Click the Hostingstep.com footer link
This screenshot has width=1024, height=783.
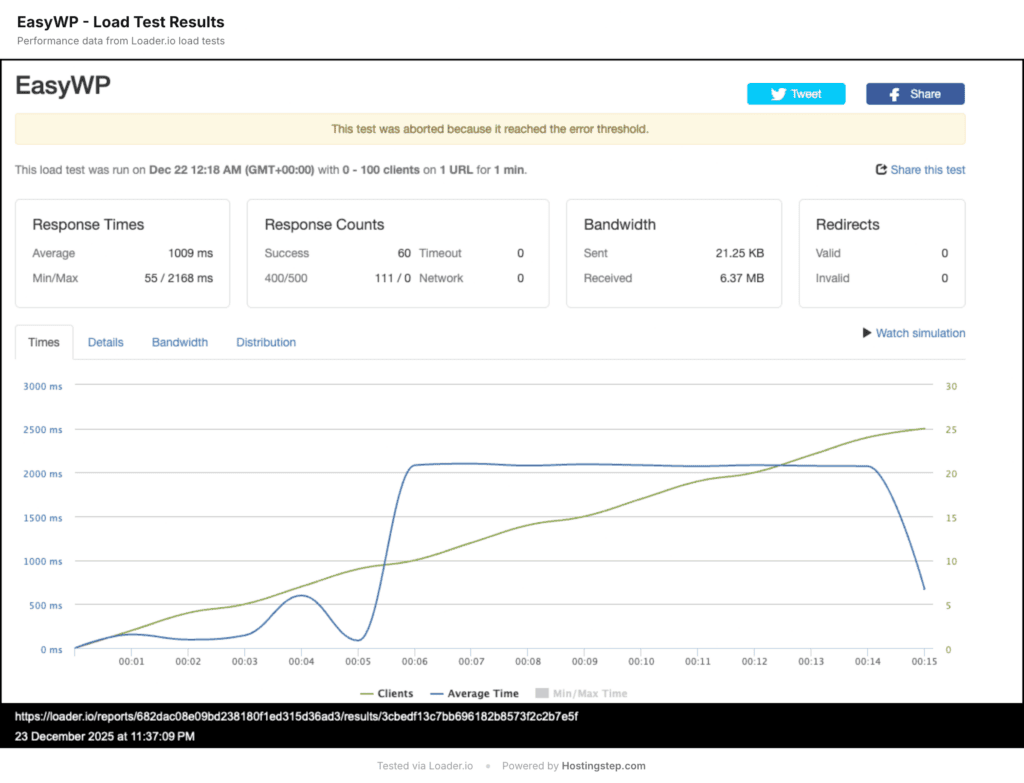[603, 766]
